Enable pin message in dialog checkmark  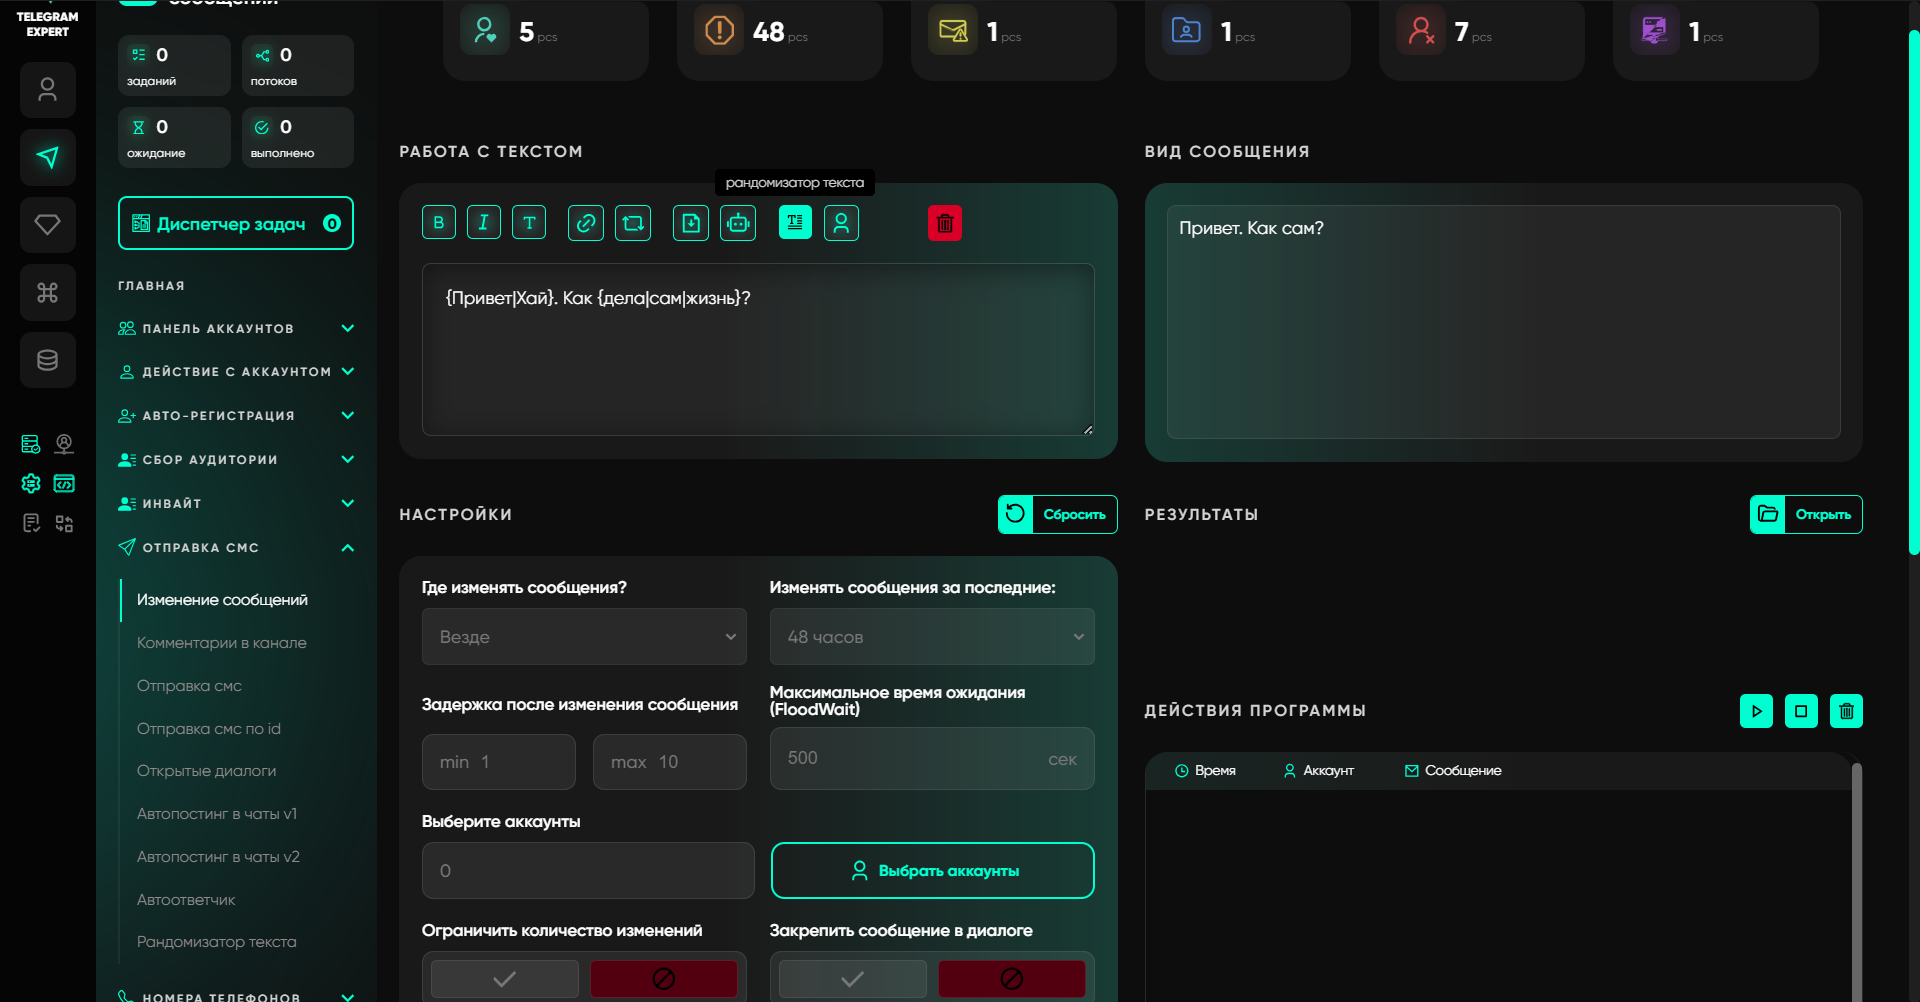click(852, 979)
